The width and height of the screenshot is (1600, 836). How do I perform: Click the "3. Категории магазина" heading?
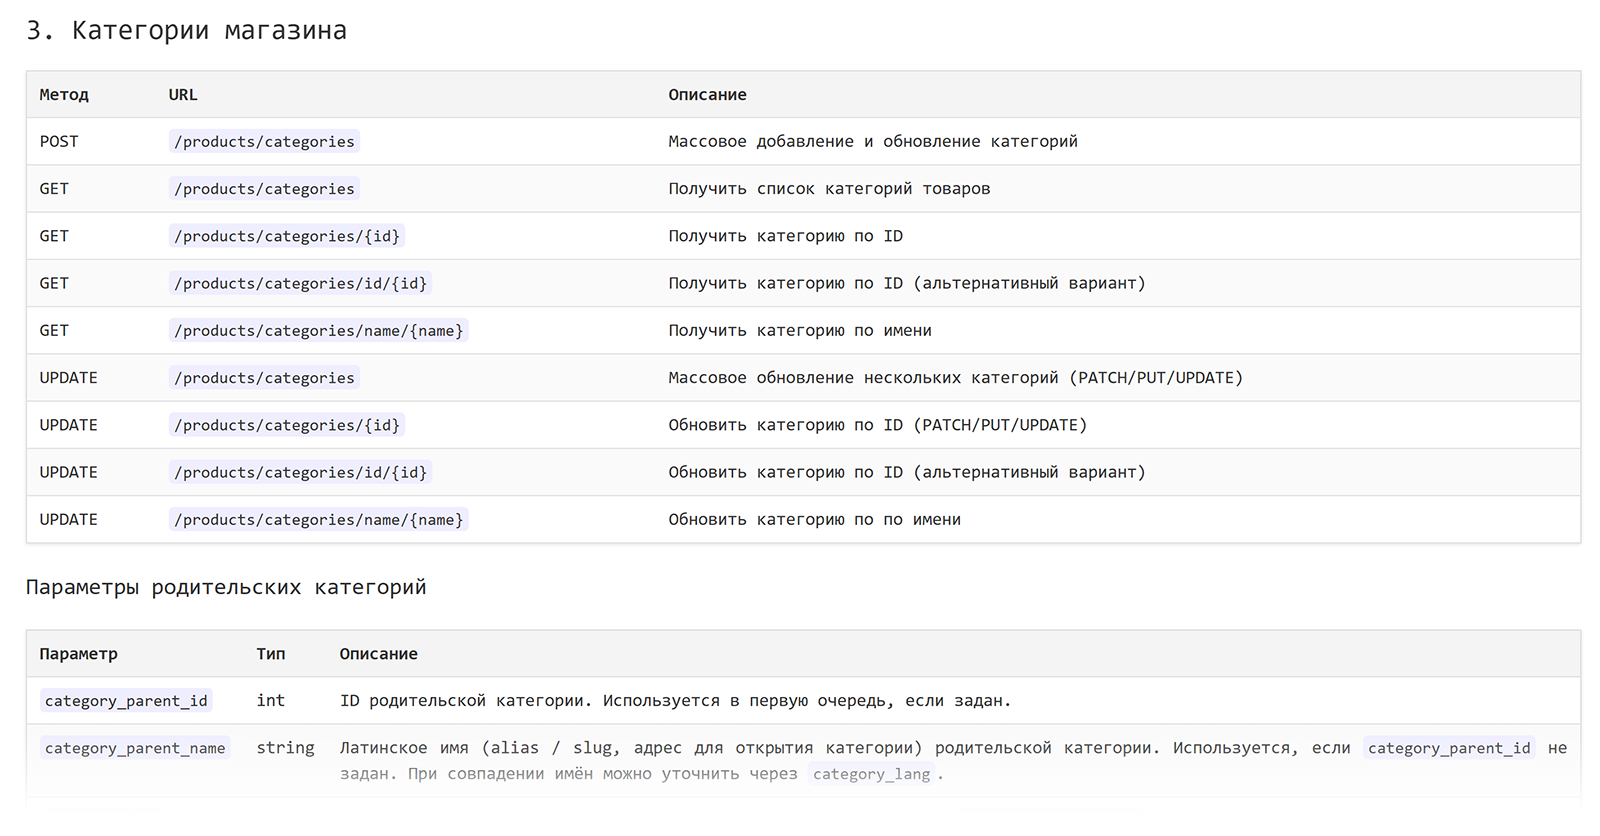click(186, 31)
